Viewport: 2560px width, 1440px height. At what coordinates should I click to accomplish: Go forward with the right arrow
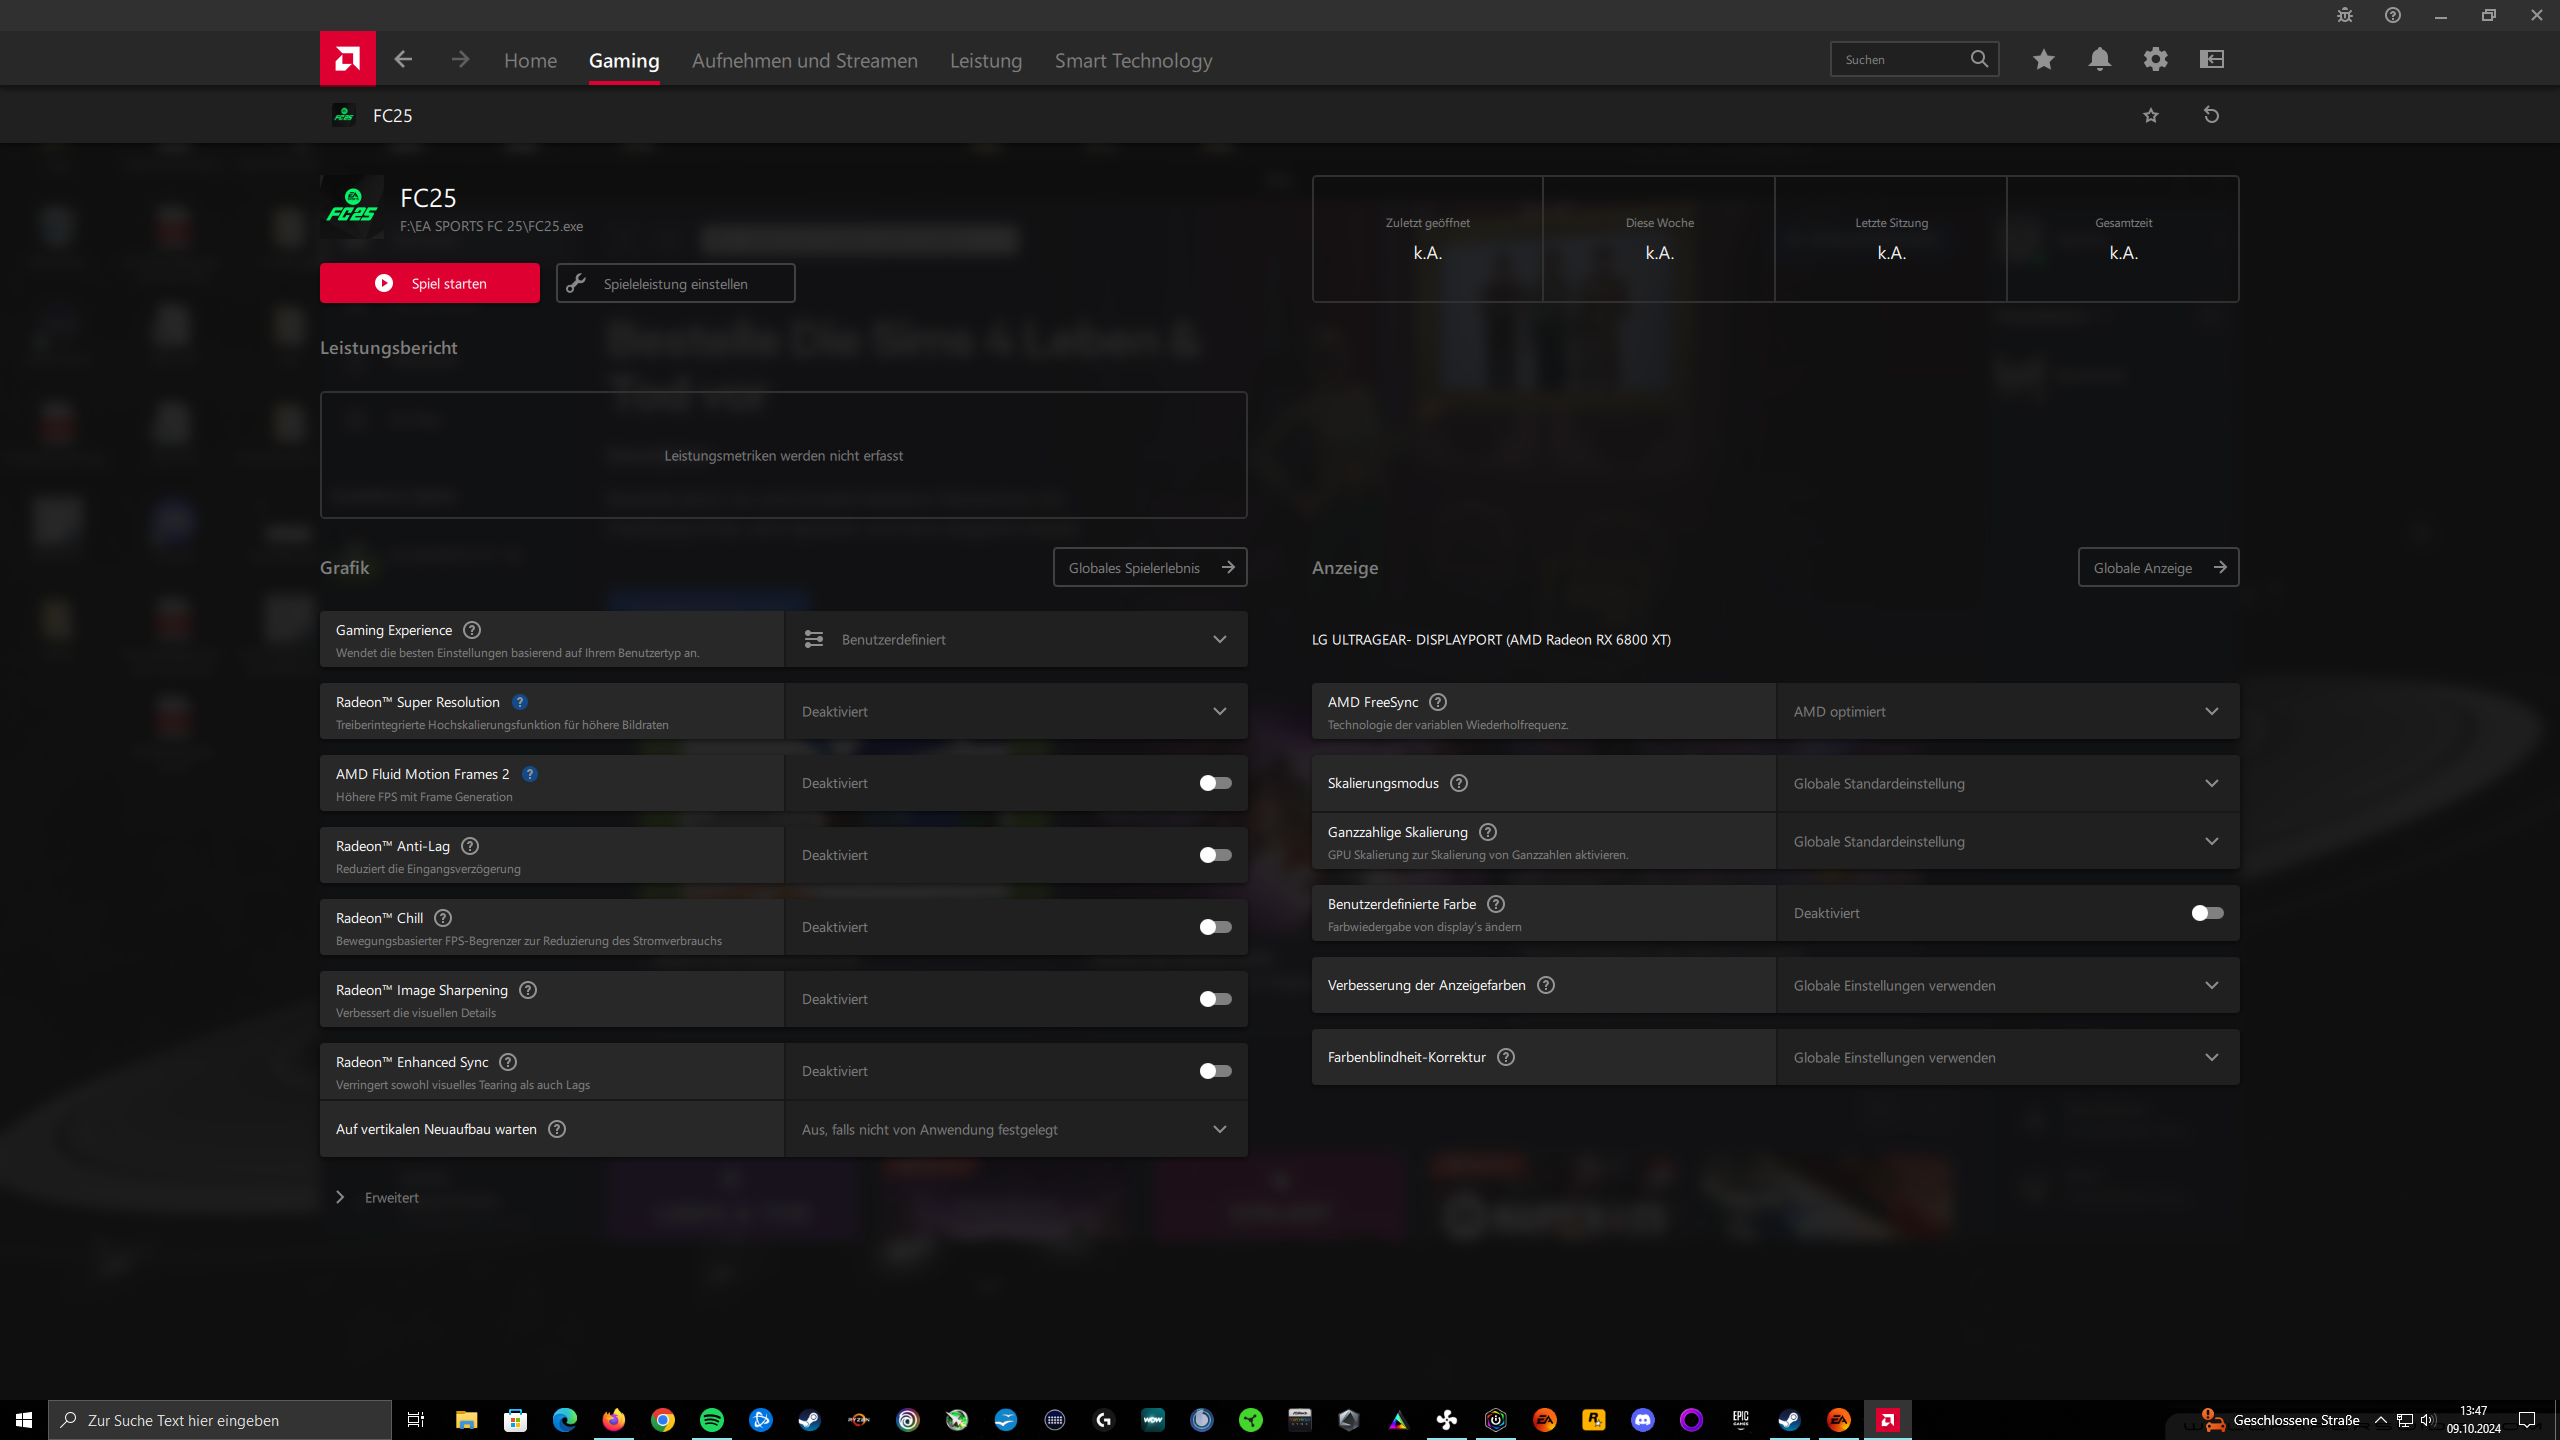pos(460,60)
